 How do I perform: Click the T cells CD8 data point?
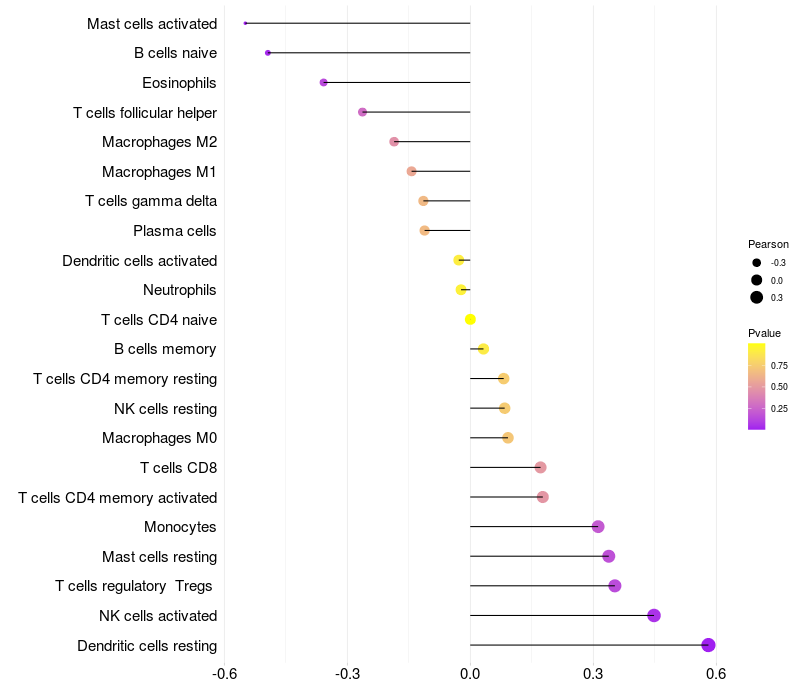coord(540,467)
